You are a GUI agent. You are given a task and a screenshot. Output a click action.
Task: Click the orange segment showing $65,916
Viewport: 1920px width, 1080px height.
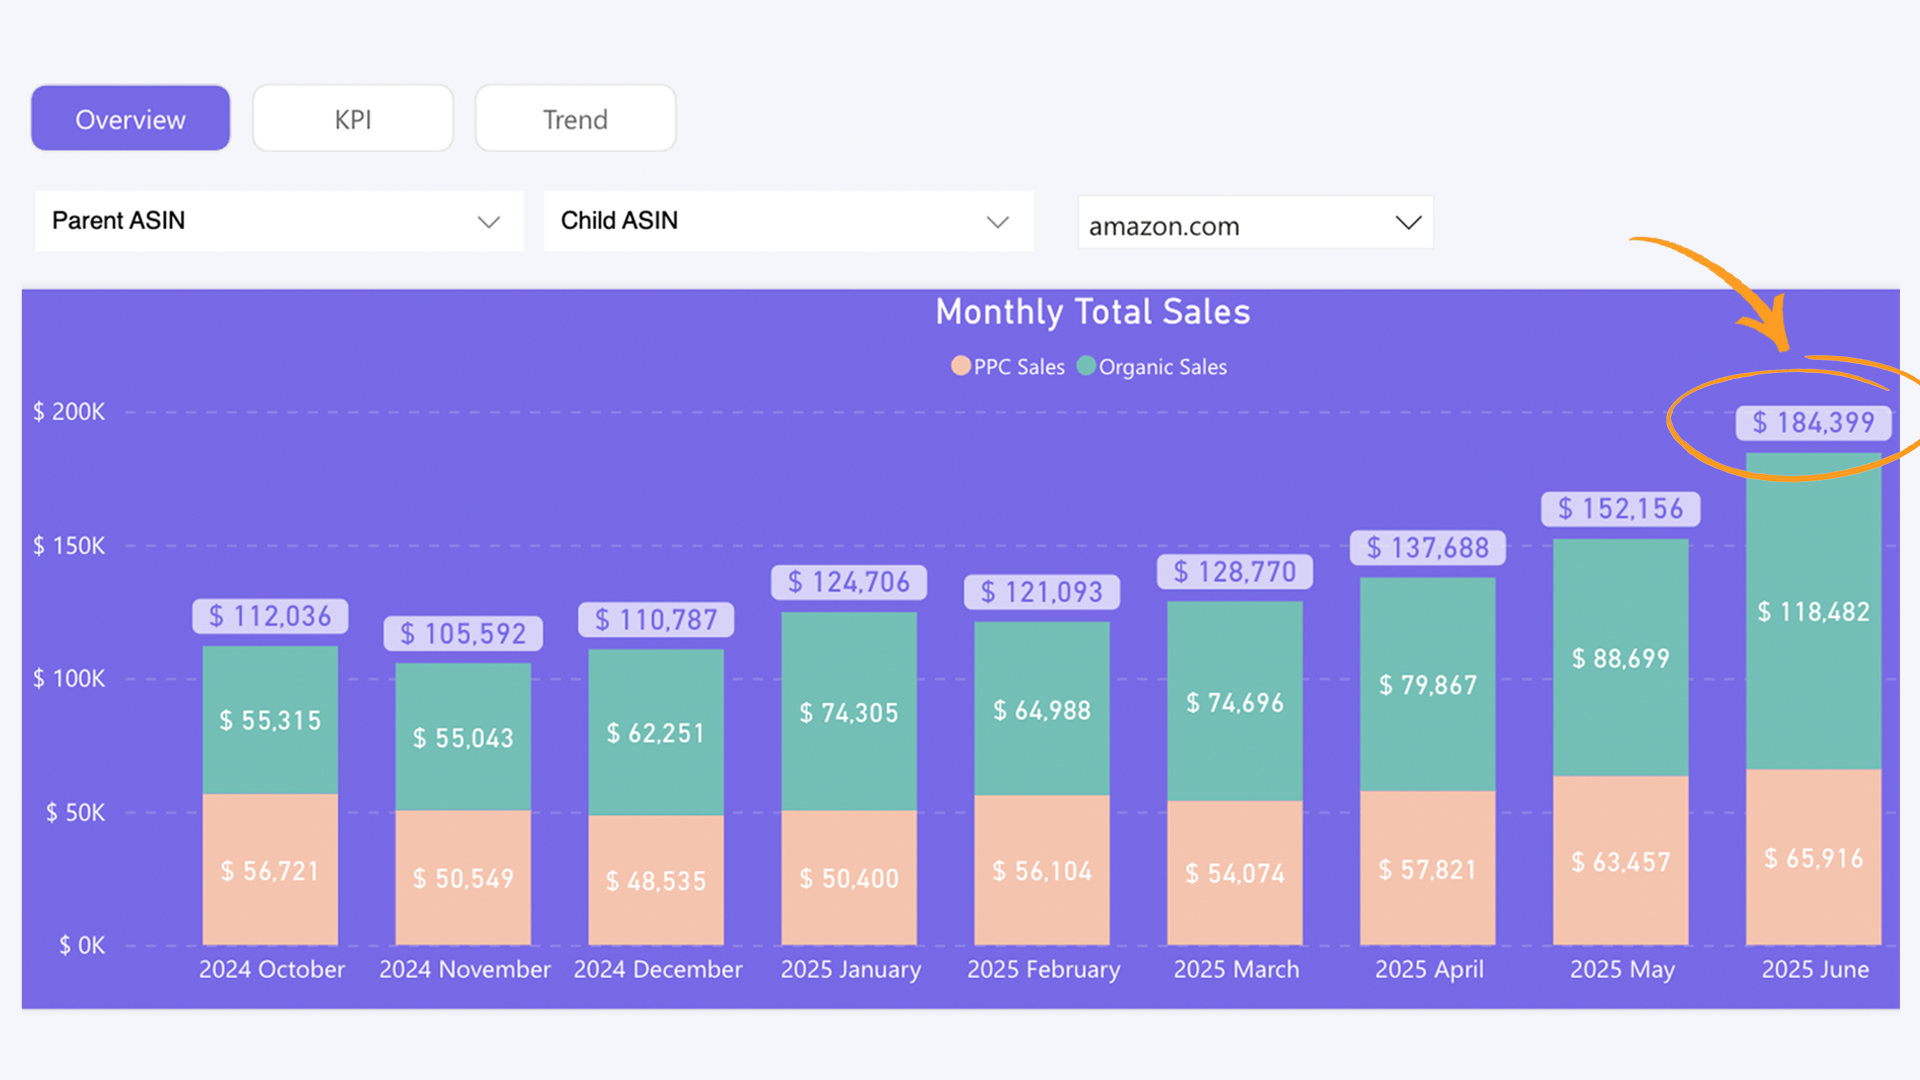pos(1812,858)
